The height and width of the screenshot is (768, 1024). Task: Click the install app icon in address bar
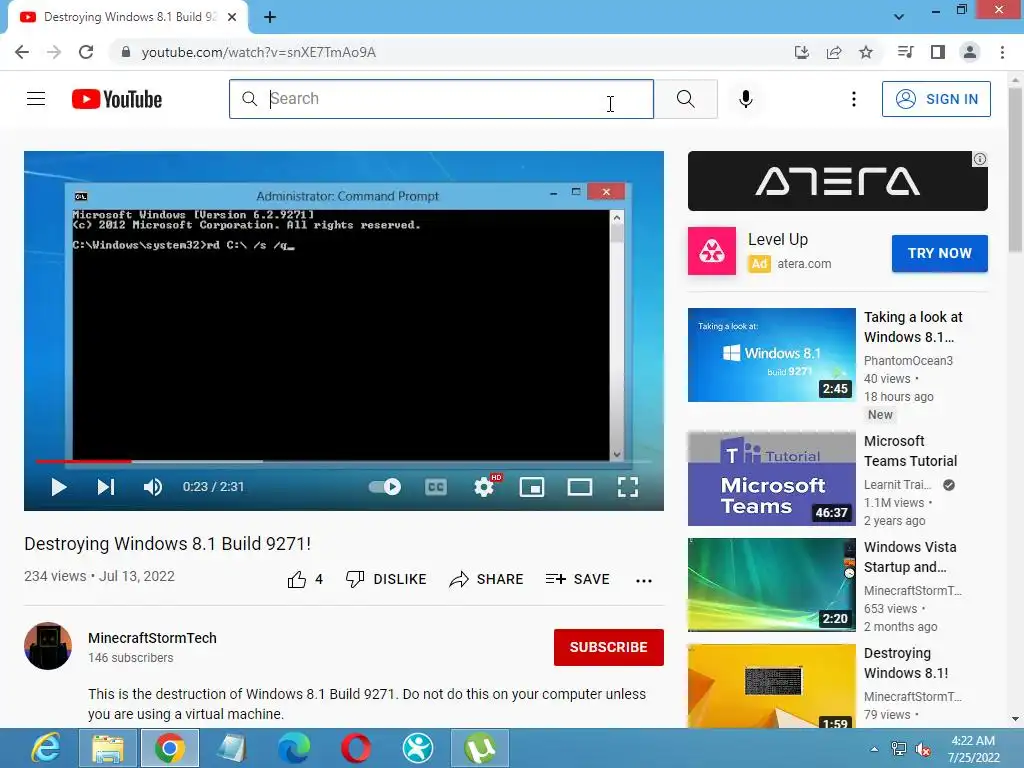pos(801,52)
